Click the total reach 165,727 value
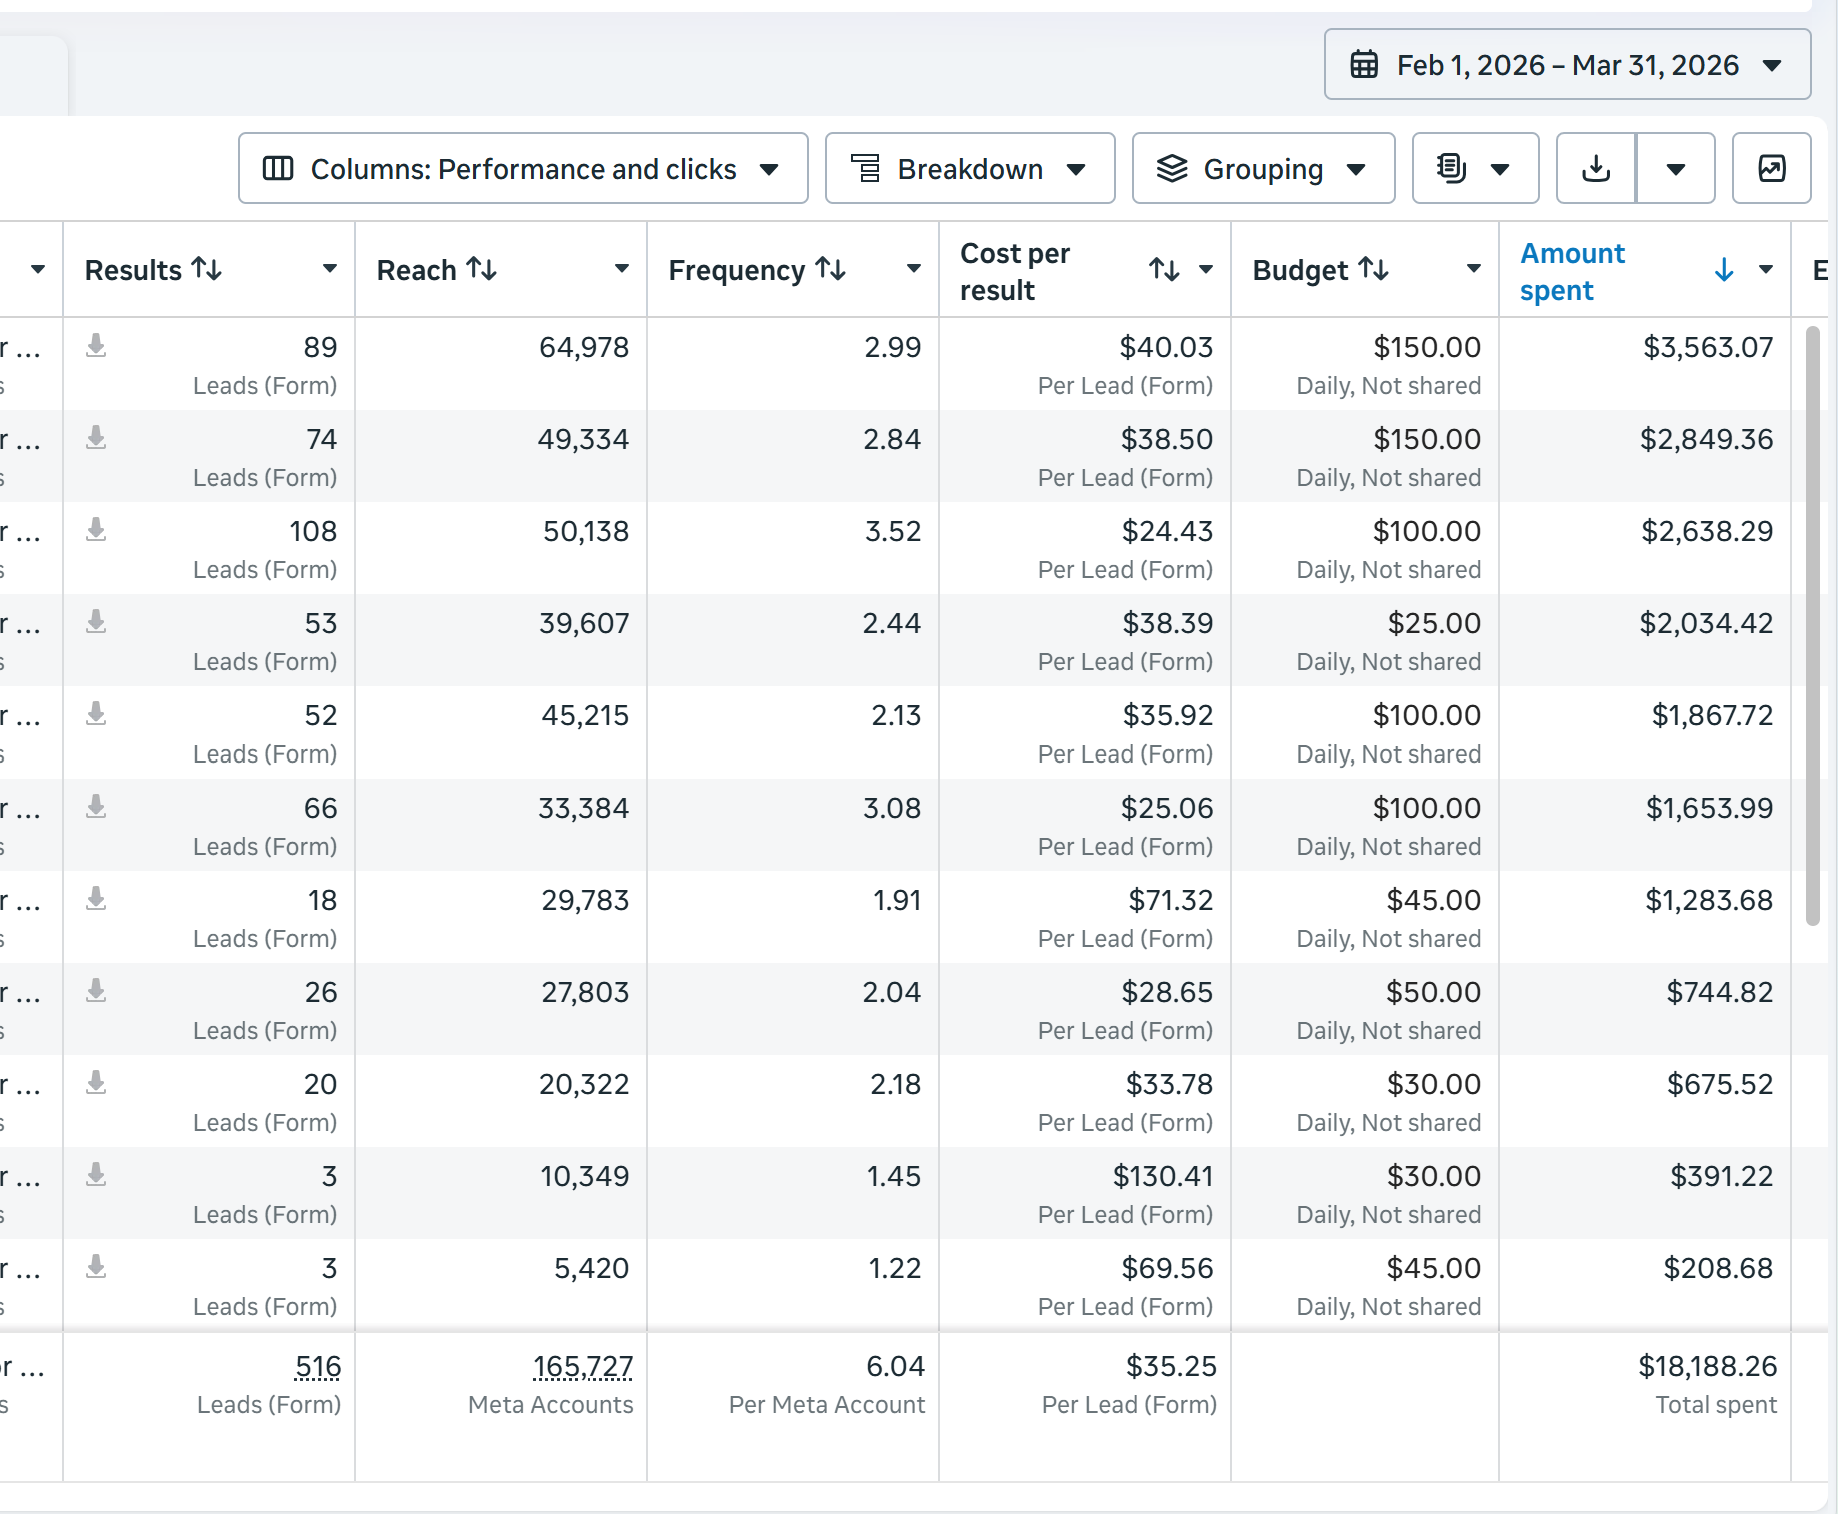This screenshot has height=1514, width=1838. (583, 1366)
